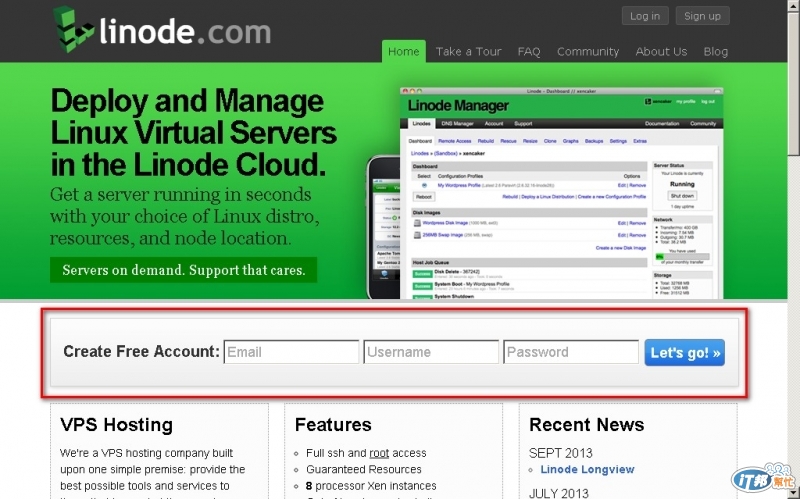Image resolution: width=800 pixels, height=499 pixels.
Task: Click the Let's go! button
Action: tap(684, 353)
